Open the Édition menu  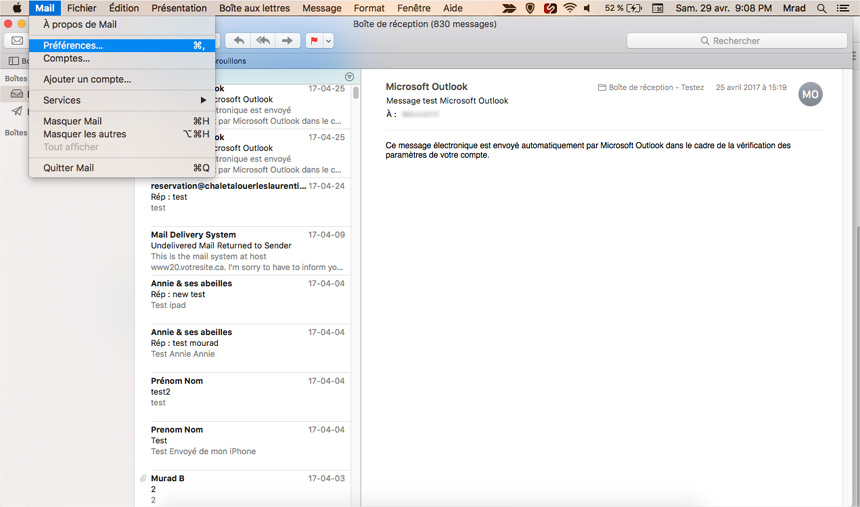124,8
